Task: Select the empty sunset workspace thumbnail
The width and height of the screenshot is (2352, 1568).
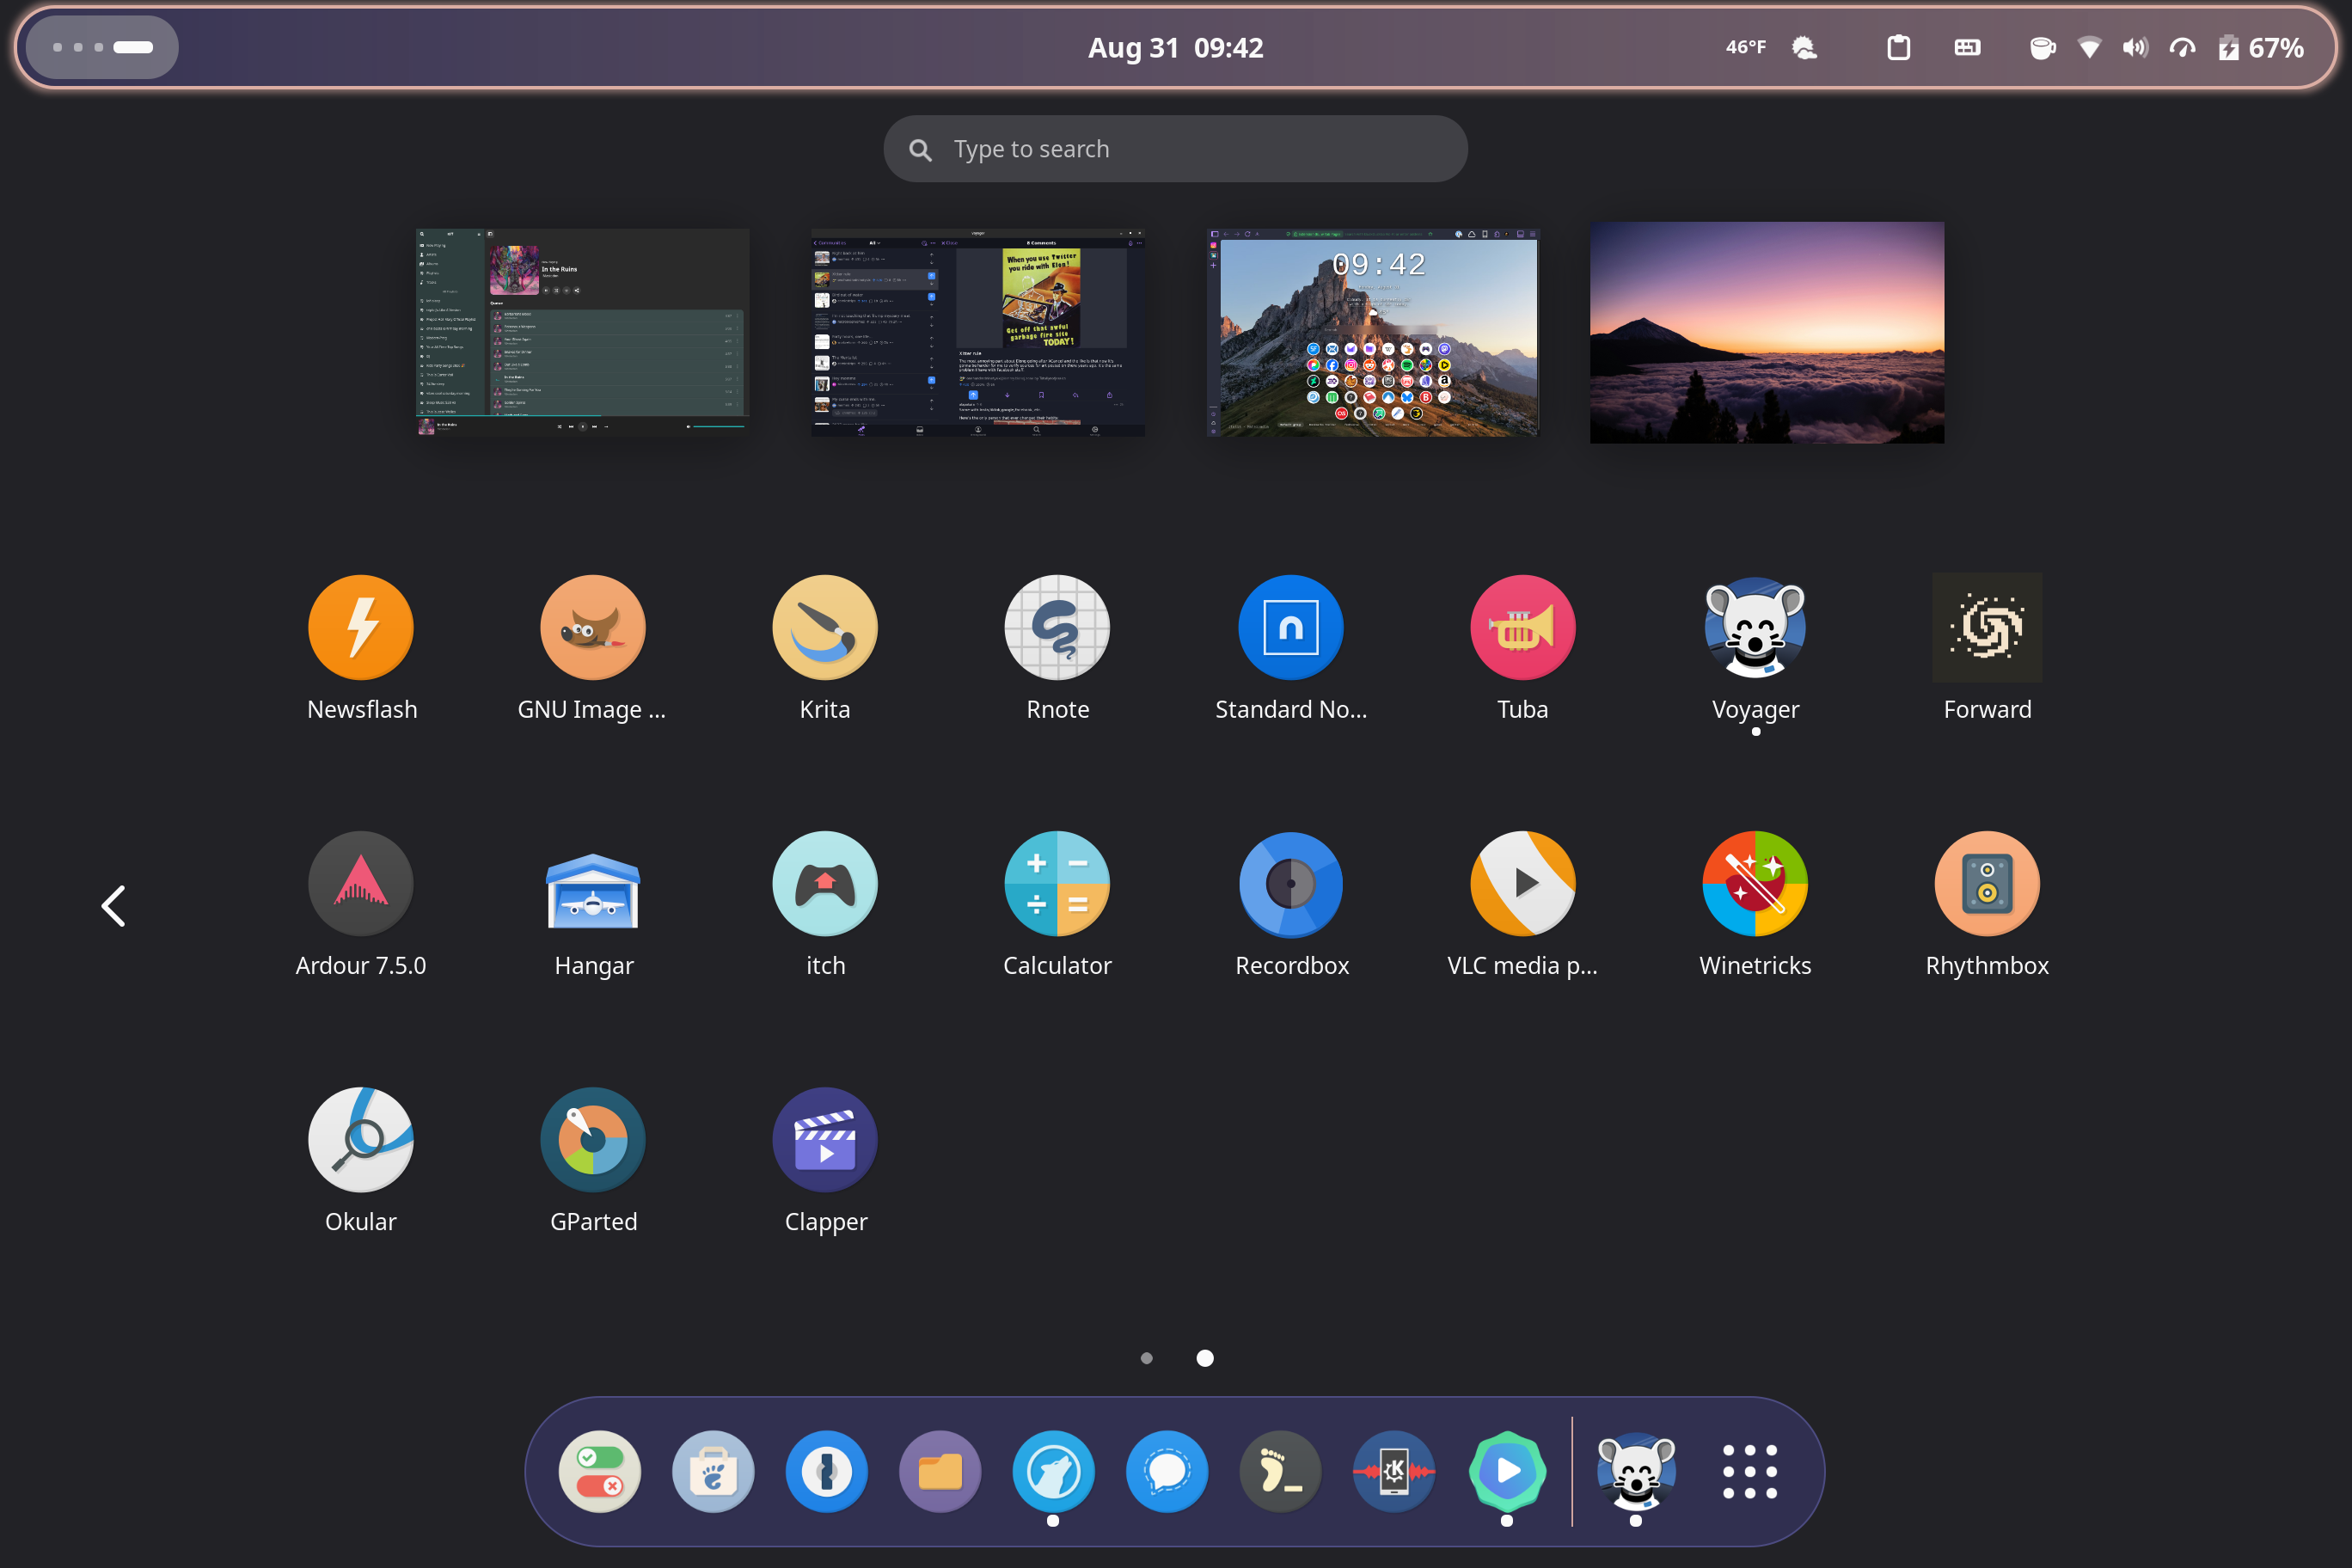Action: coord(1767,332)
